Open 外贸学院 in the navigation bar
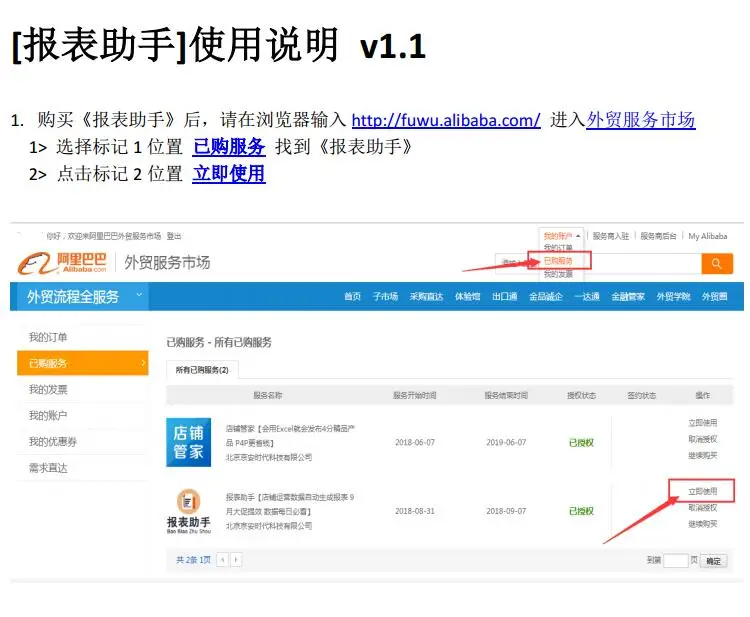 coord(673,297)
